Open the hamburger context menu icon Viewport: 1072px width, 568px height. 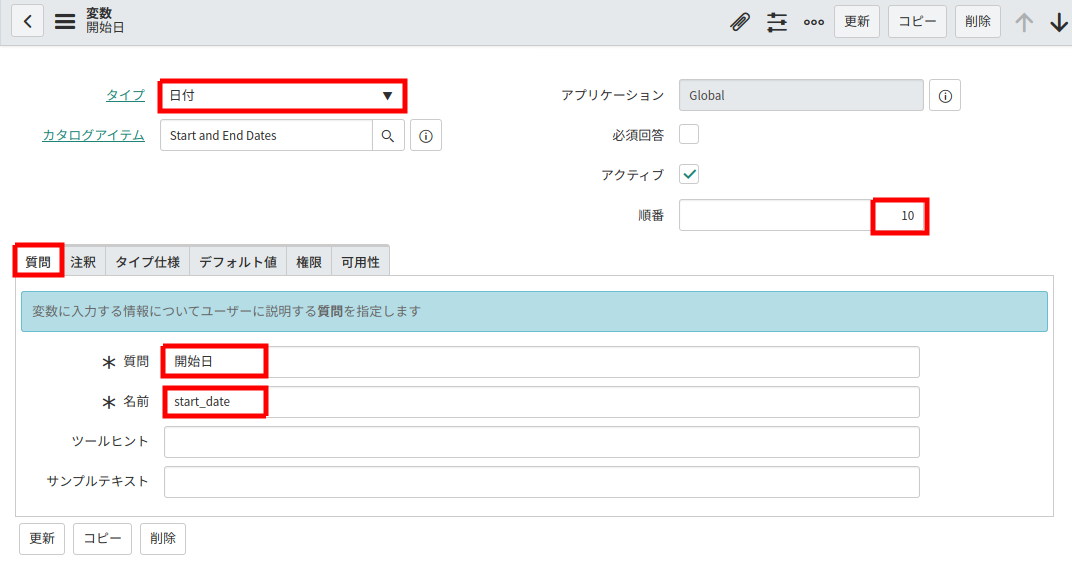pos(65,21)
